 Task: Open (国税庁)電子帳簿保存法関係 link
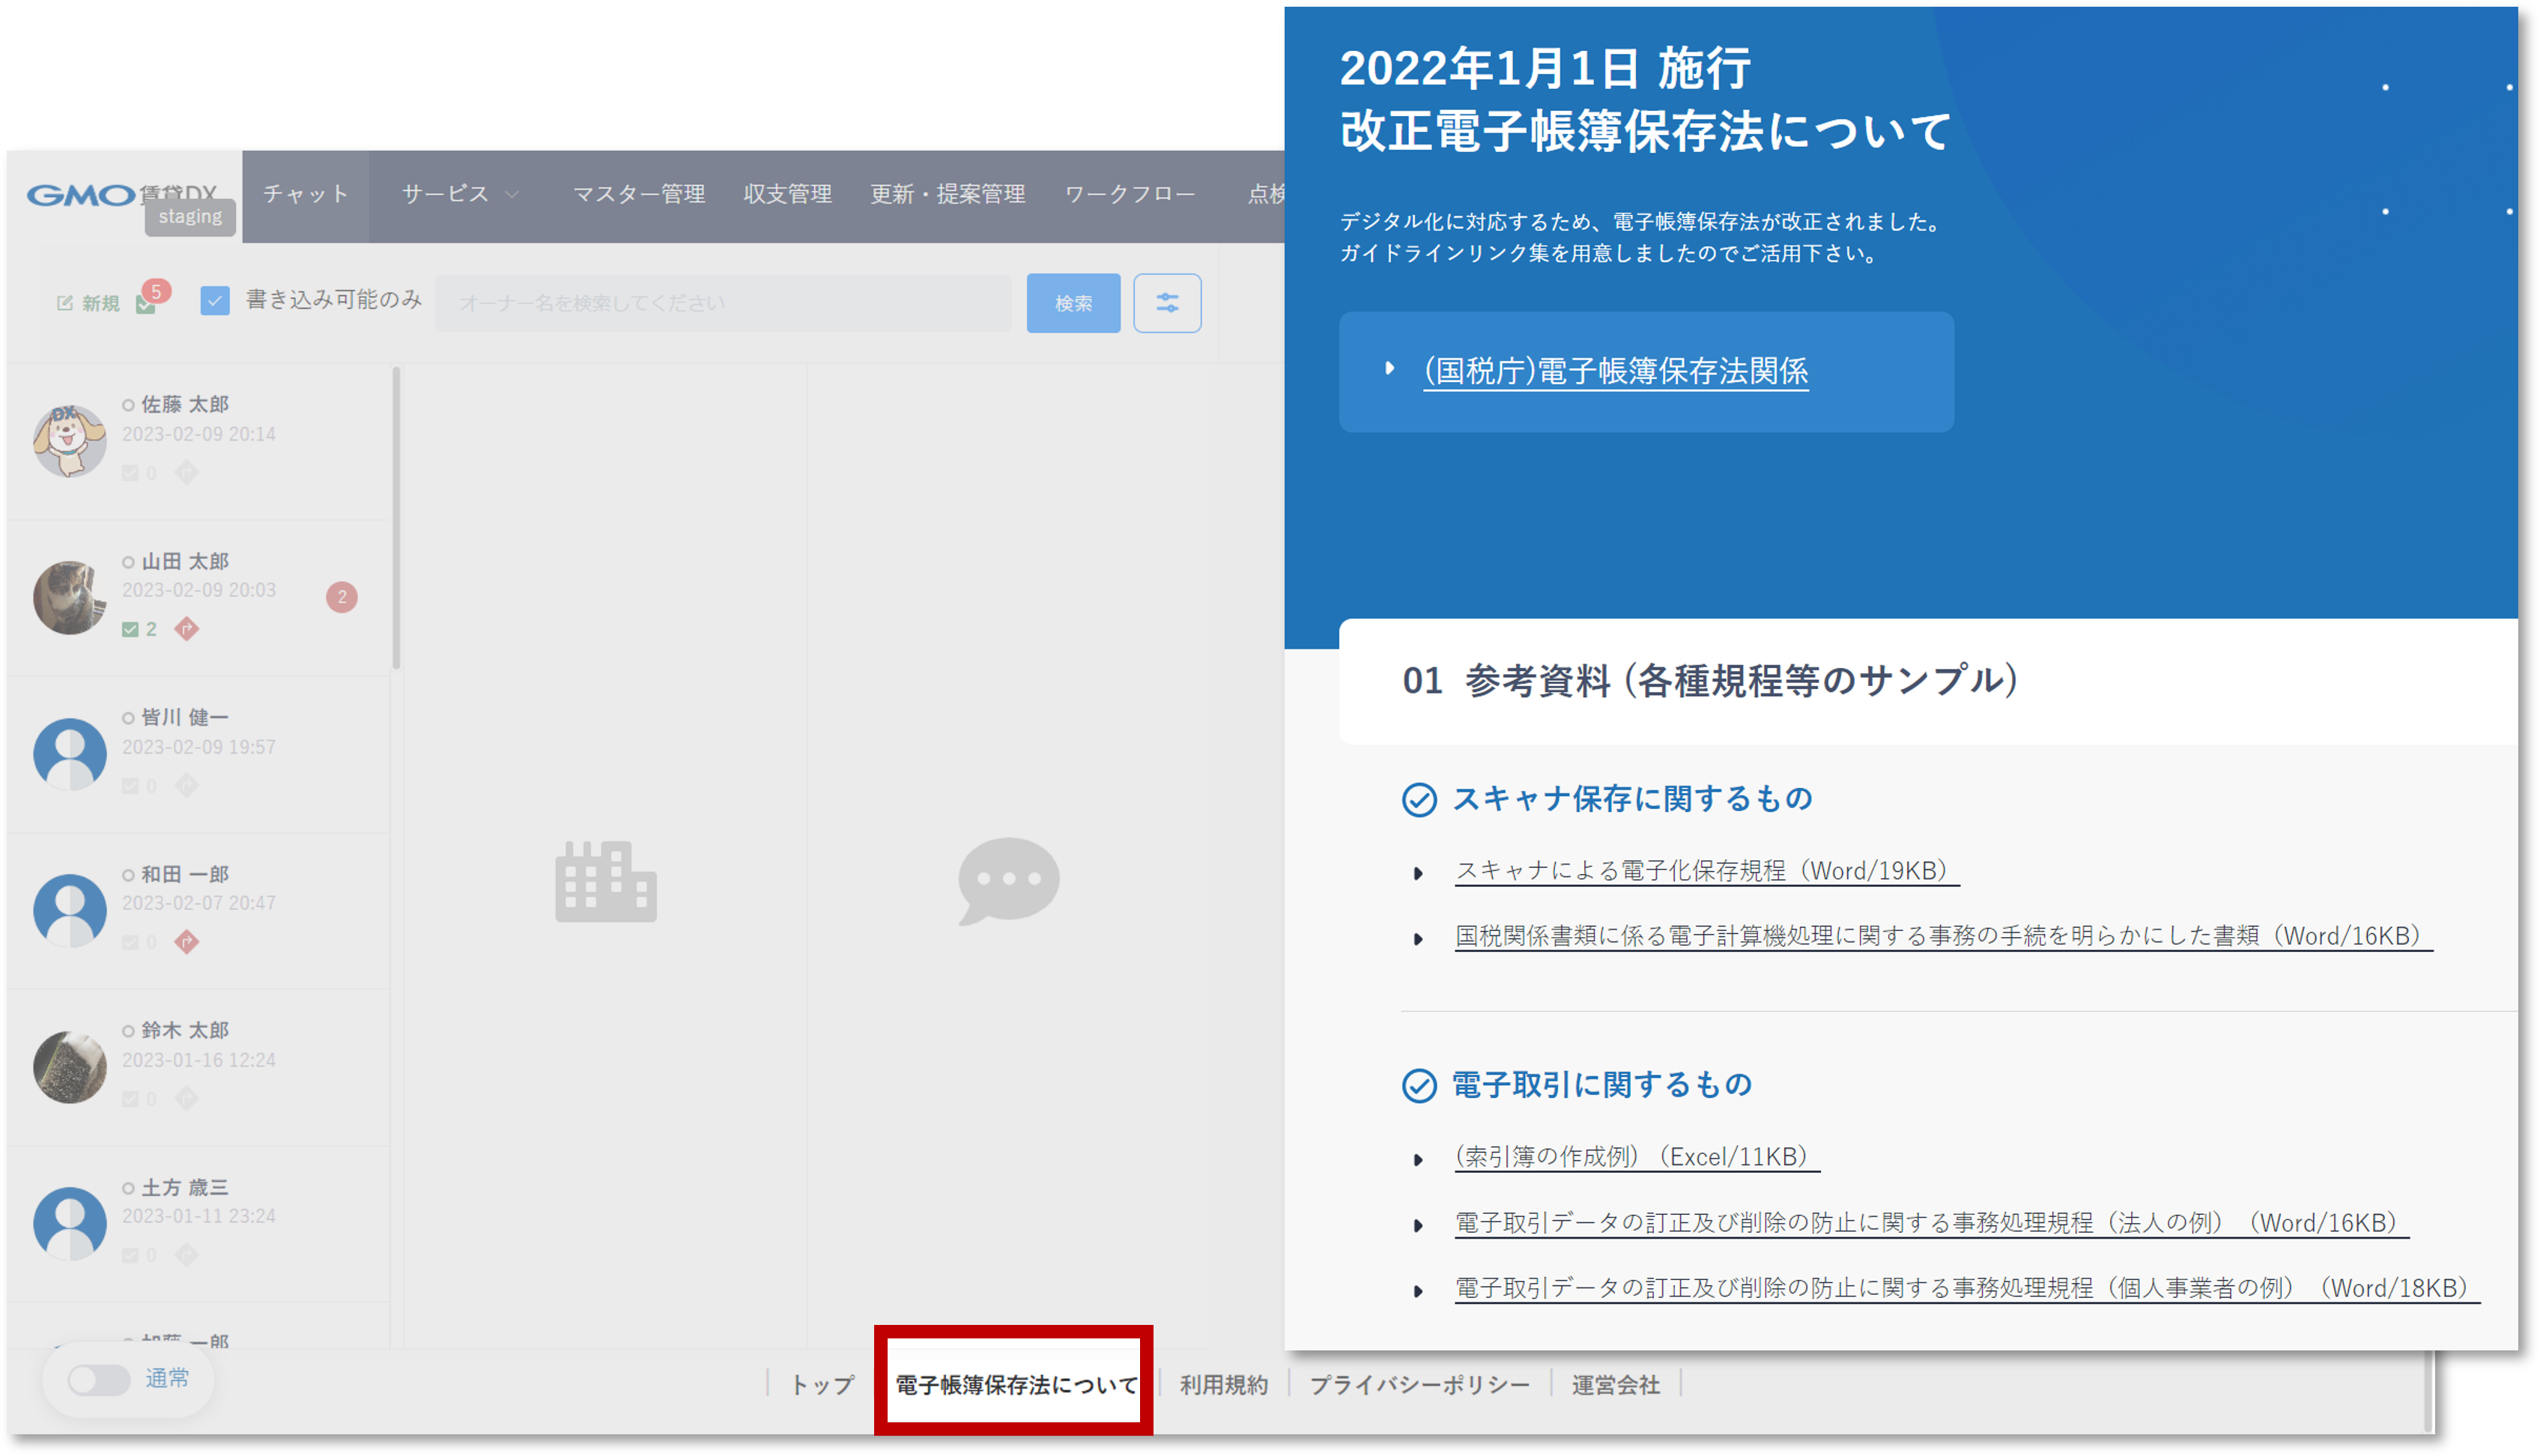click(x=1615, y=371)
